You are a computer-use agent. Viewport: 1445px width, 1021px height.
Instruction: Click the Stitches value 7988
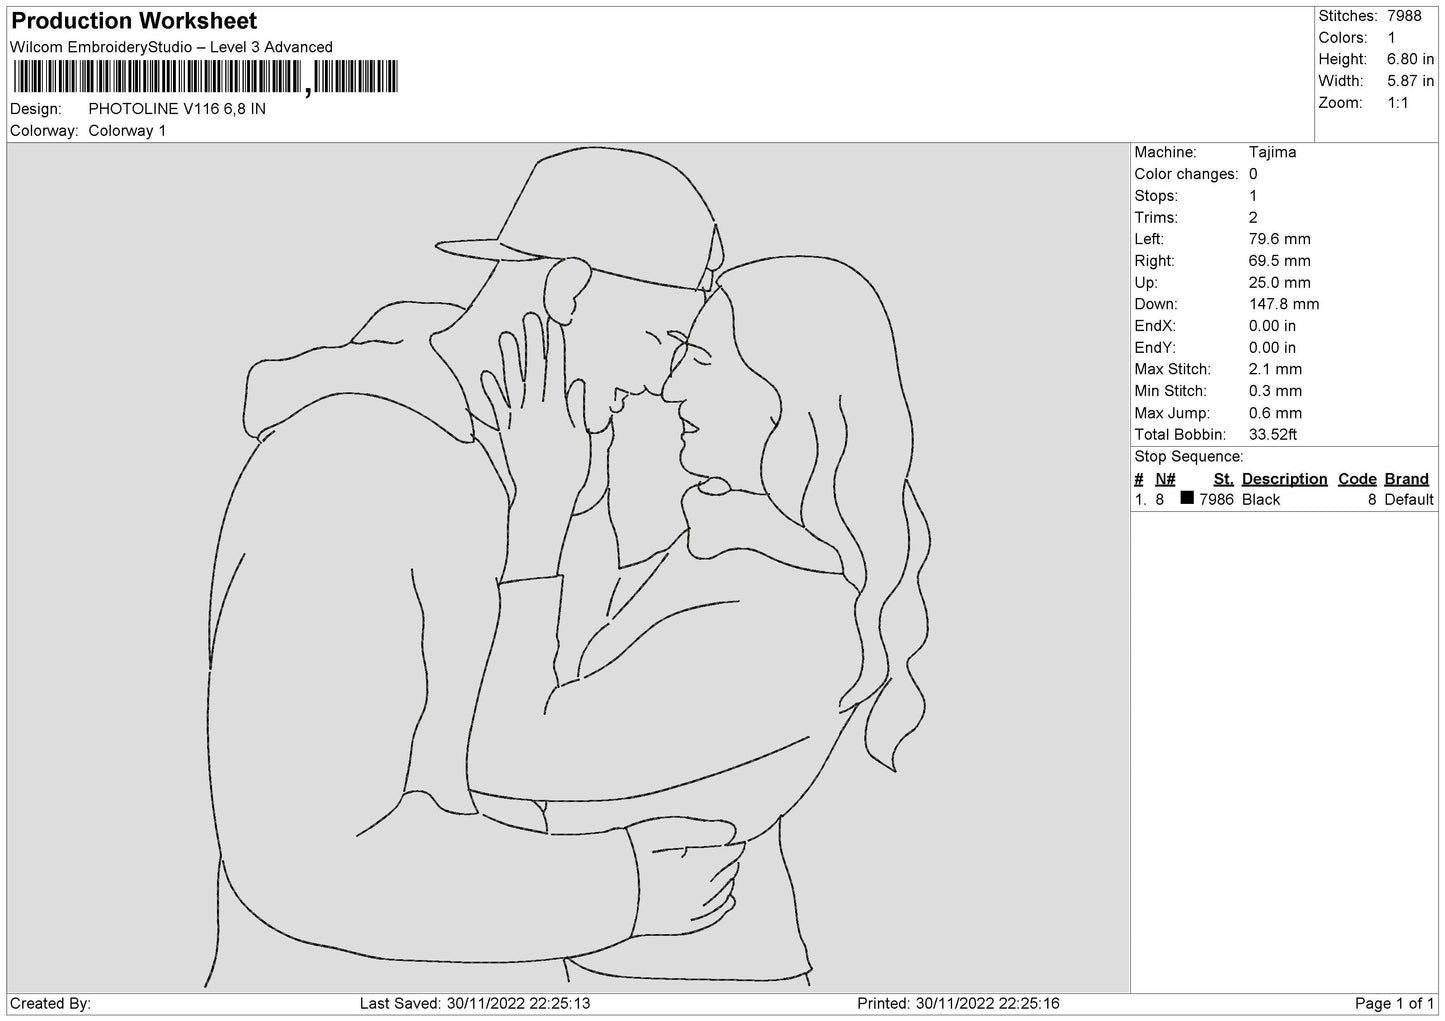coord(1404,16)
